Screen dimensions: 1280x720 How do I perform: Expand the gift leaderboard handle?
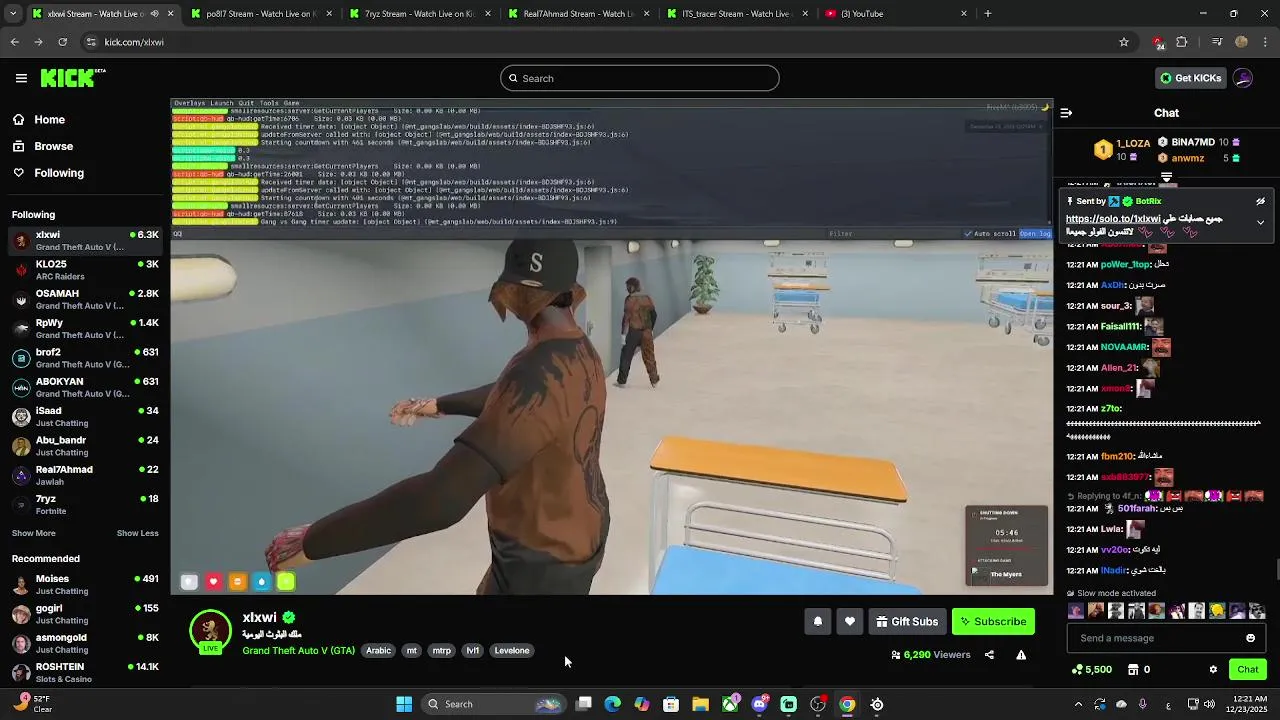(x=1166, y=178)
